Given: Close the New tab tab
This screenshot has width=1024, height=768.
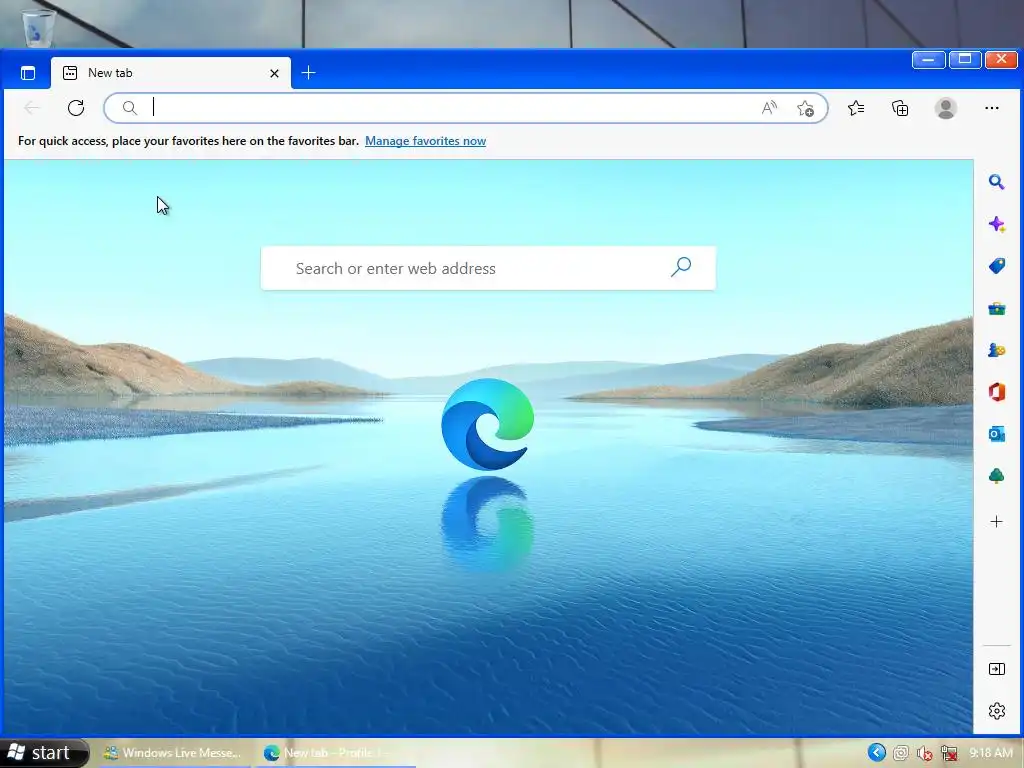Looking at the screenshot, I should [x=274, y=73].
